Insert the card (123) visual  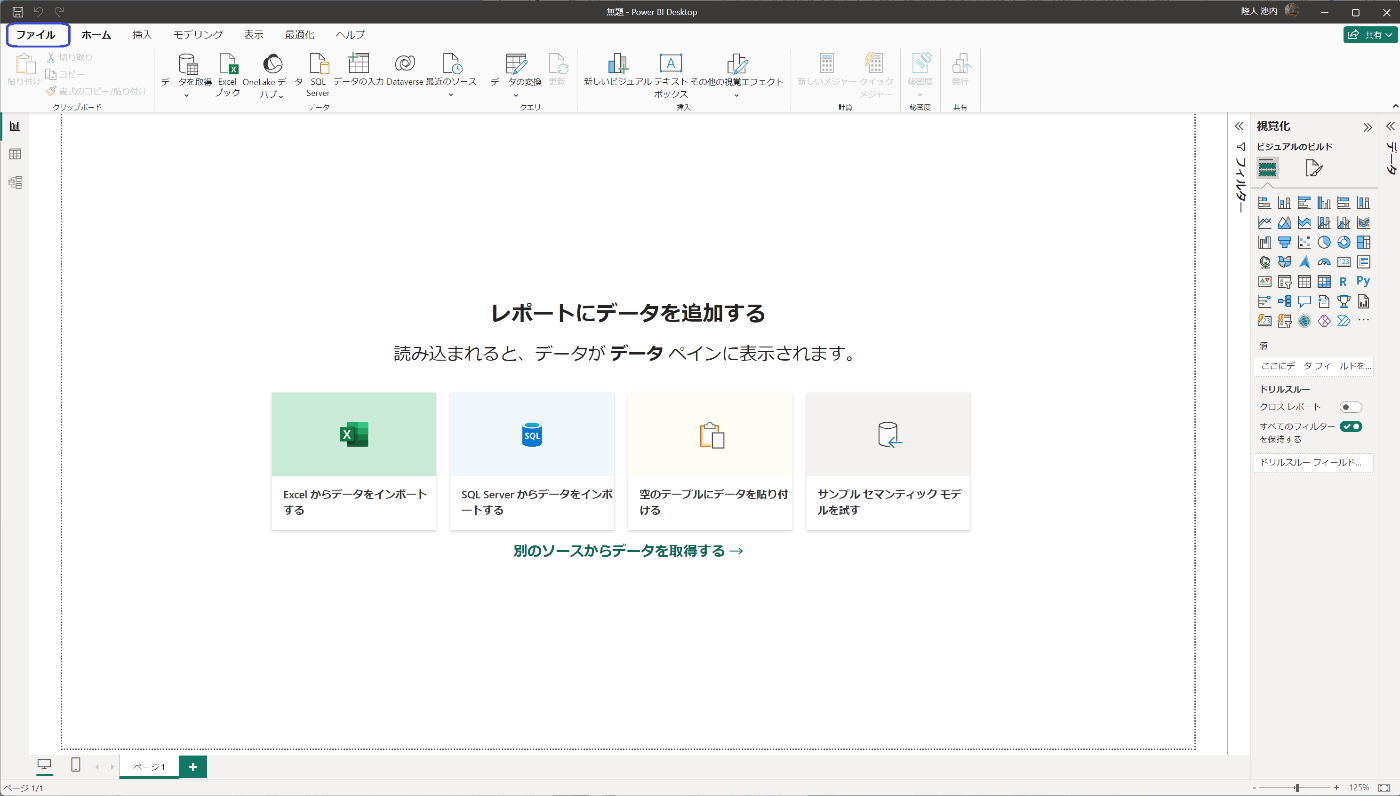pyautogui.click(x=1344, y=262)
